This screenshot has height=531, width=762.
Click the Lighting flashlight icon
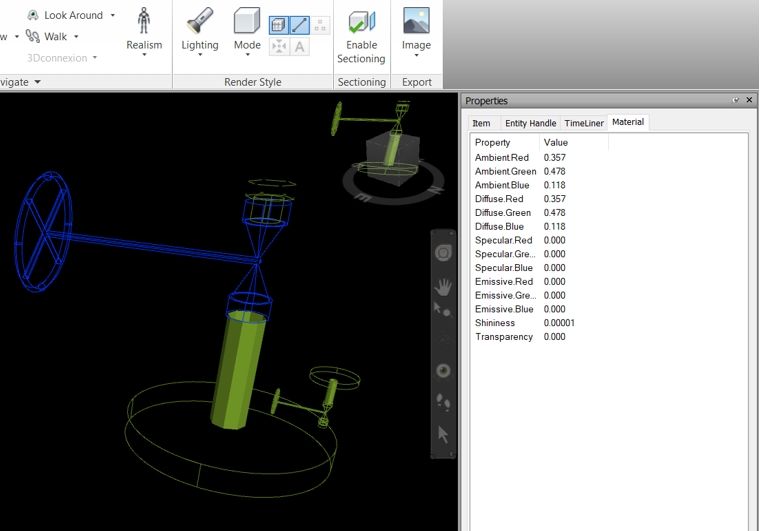tap(199, 20)
